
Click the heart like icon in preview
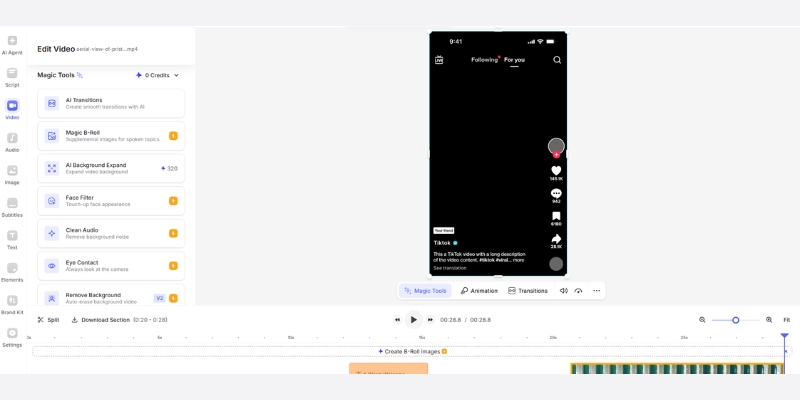556,171
